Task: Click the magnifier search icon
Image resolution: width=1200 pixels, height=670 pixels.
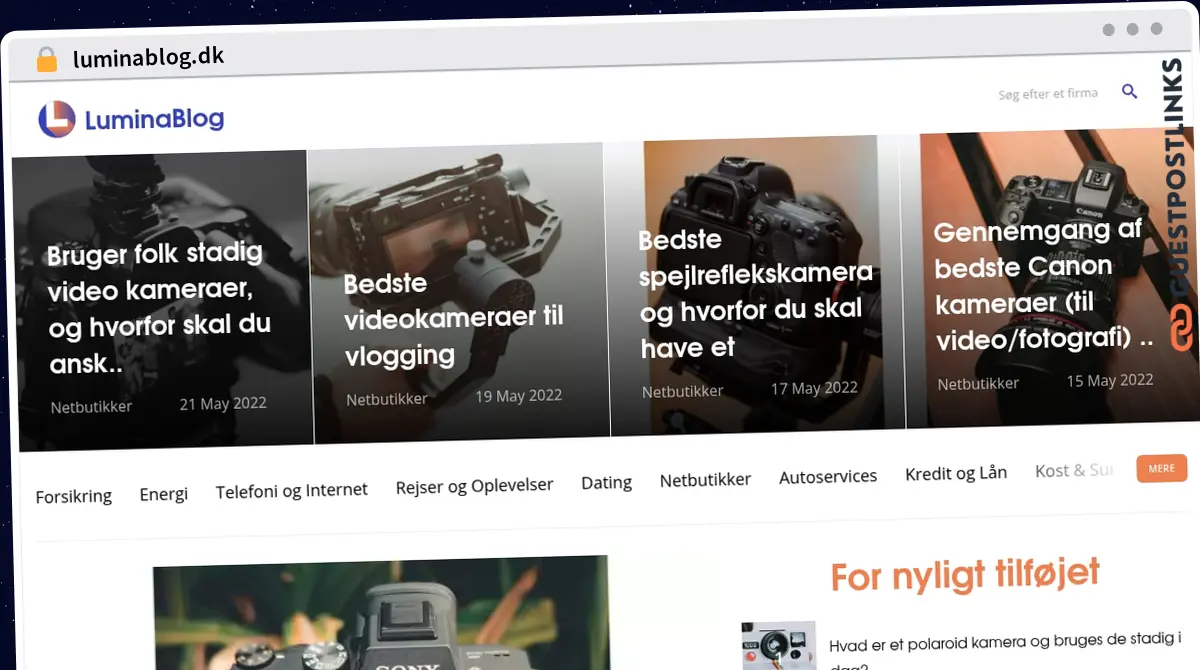Action: click(1129, 91)
